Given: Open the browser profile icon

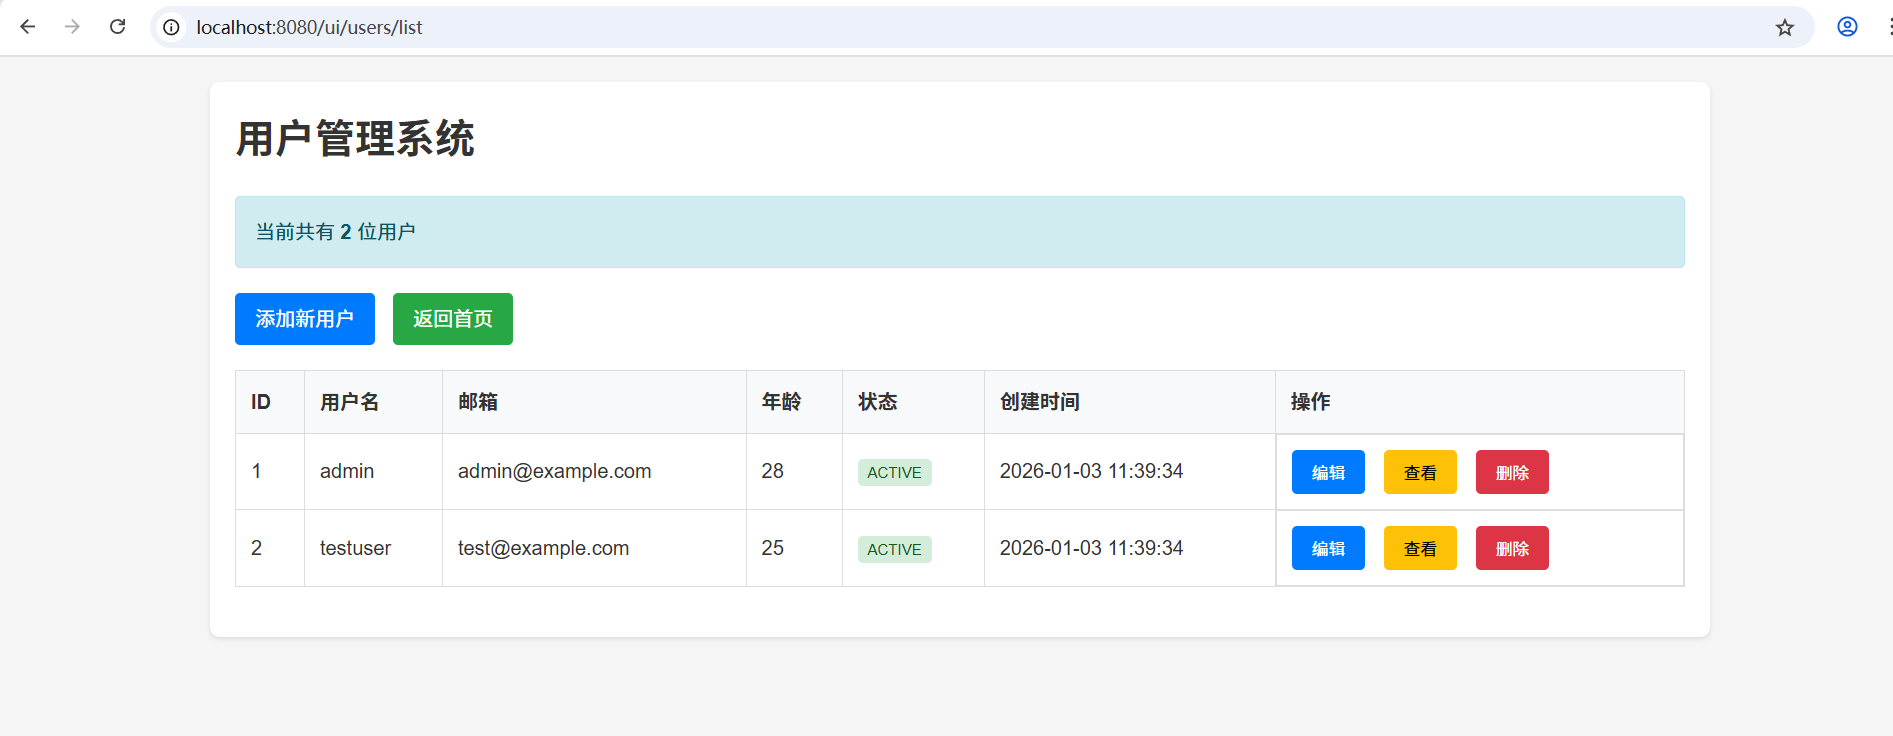Looking at the screenshot, I should pyautogui.click(x=1847, y=27).
